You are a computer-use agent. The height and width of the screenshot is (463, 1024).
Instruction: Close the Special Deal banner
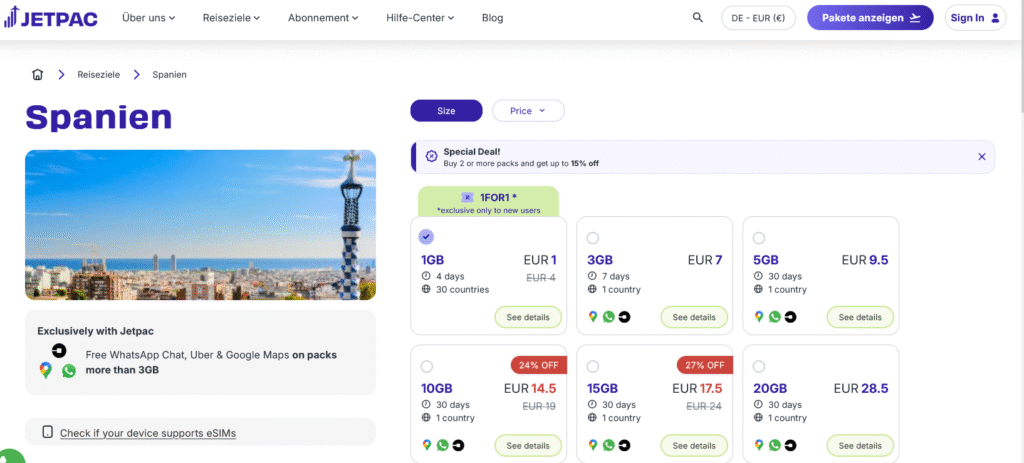(982, 157)
